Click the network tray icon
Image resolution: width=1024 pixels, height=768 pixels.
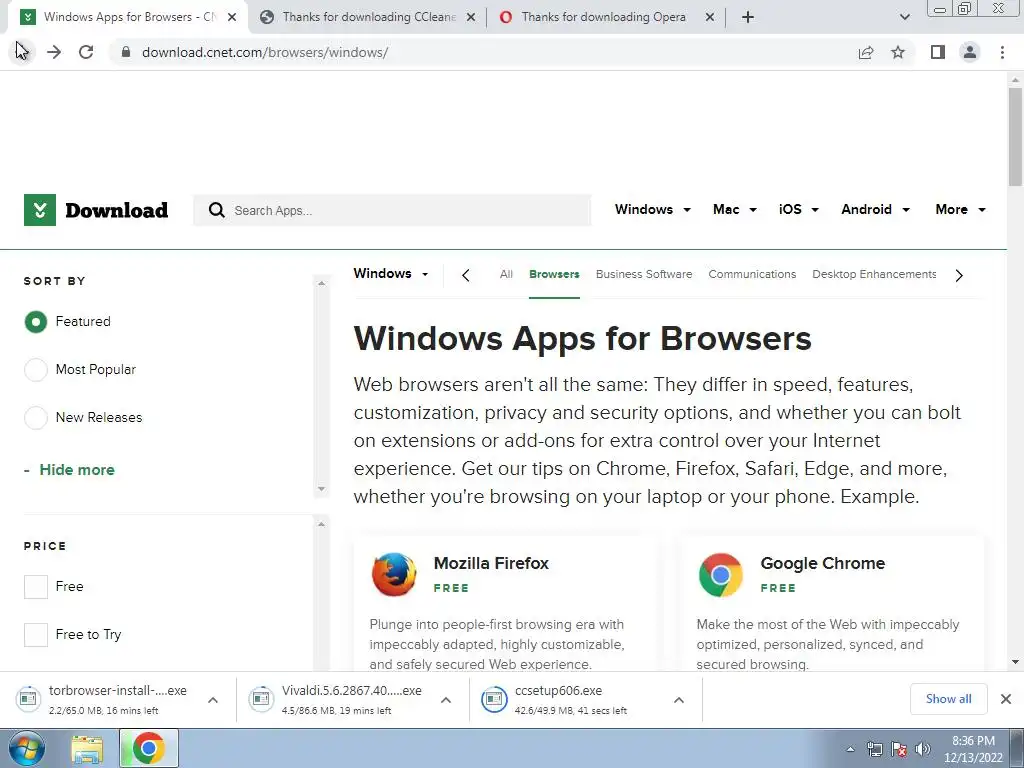pyautogui.click(x=874, y=749)
